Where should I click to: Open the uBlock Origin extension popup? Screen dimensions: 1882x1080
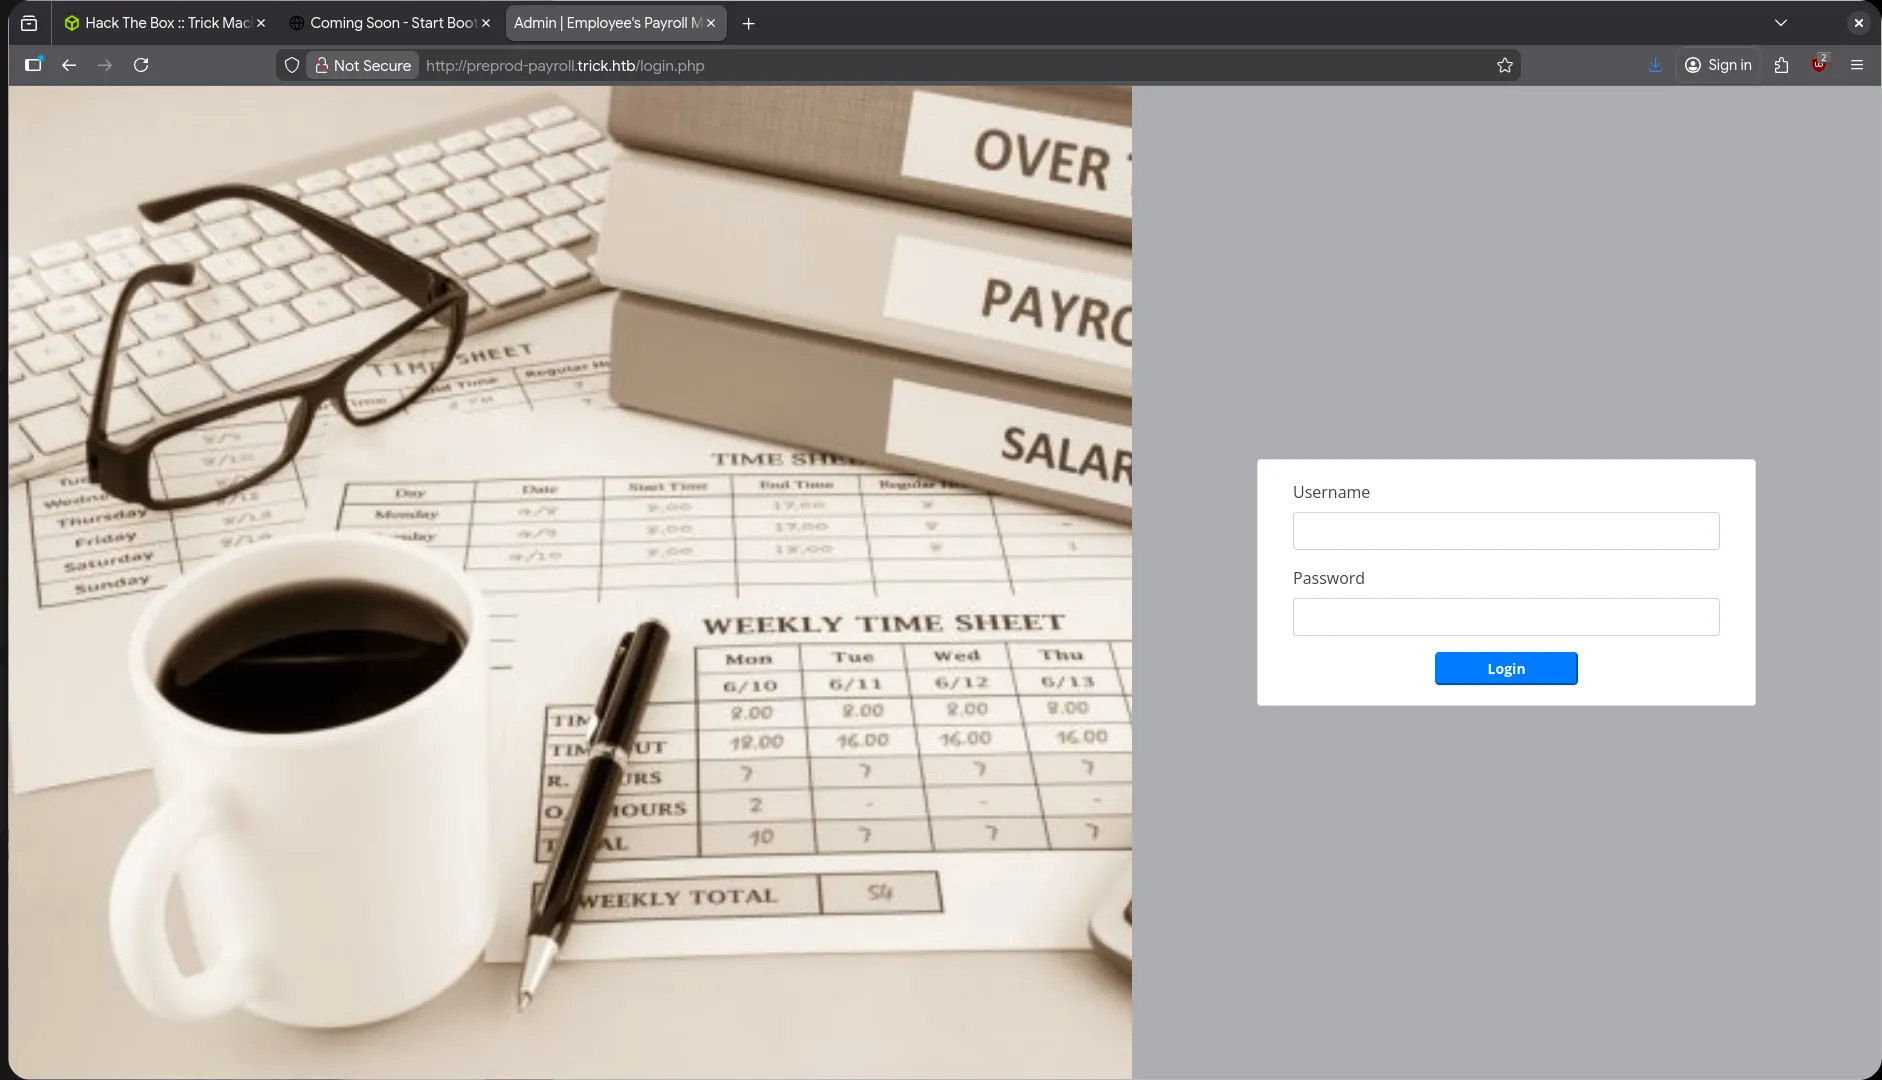point(1820,65)
